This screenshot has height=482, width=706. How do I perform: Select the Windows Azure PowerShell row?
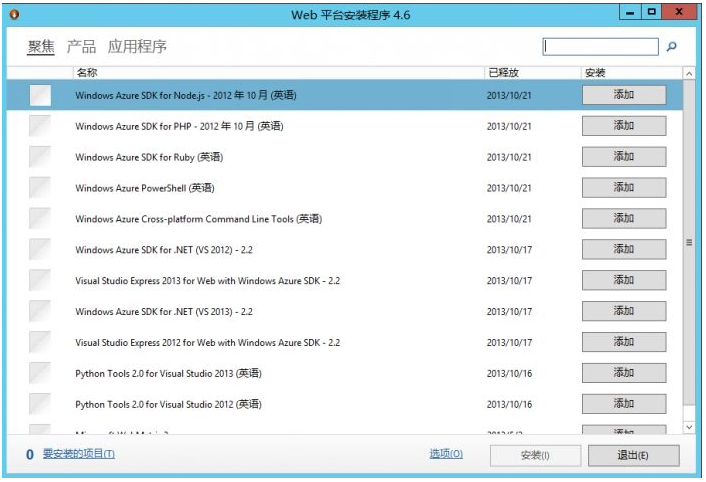tap(344, 188)
